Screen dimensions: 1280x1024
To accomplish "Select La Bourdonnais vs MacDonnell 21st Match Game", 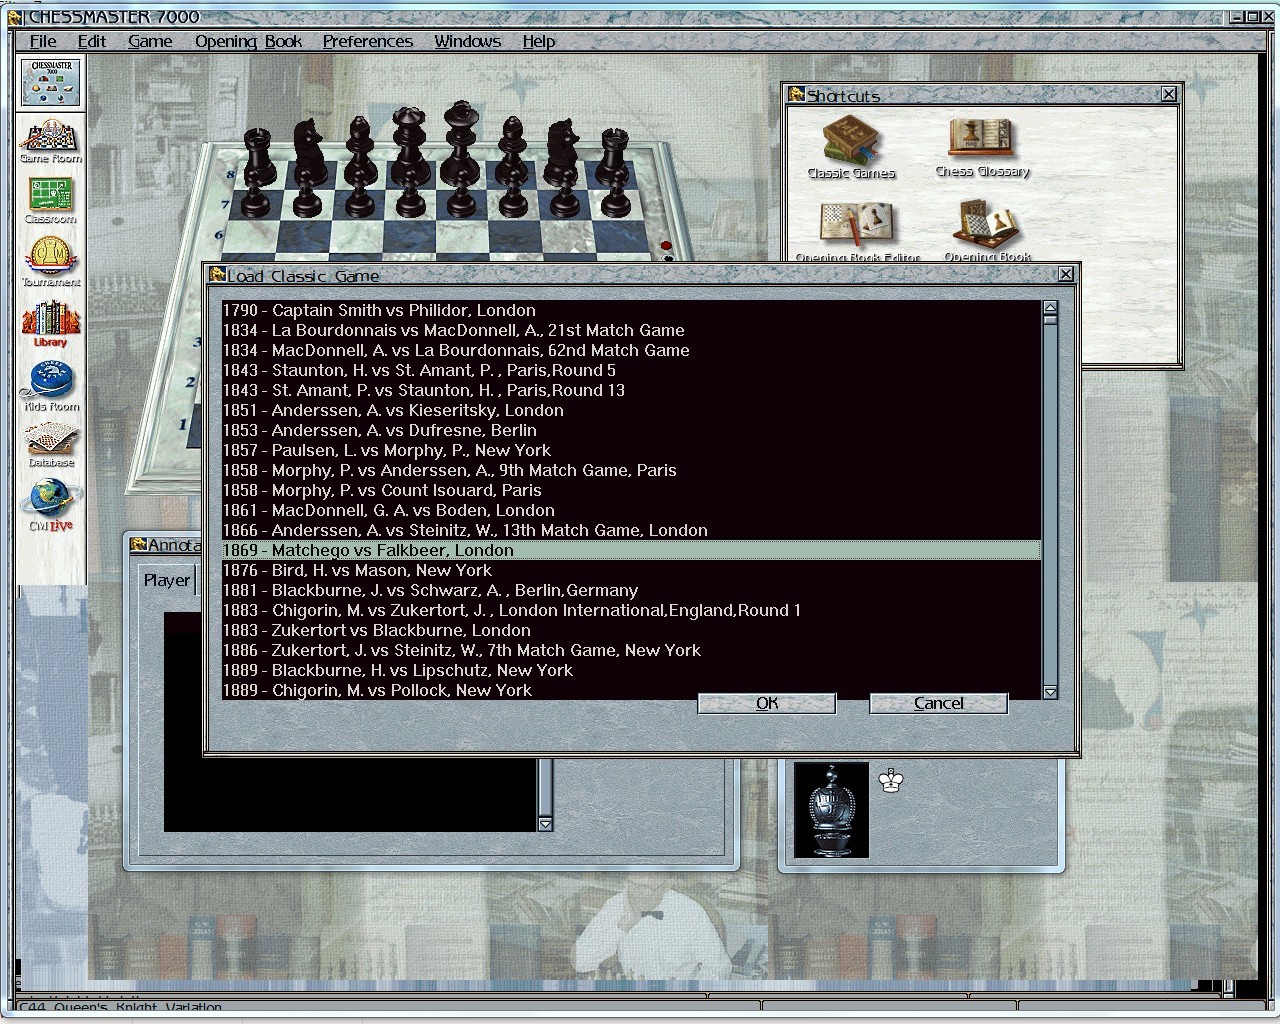I will (631, 330).
